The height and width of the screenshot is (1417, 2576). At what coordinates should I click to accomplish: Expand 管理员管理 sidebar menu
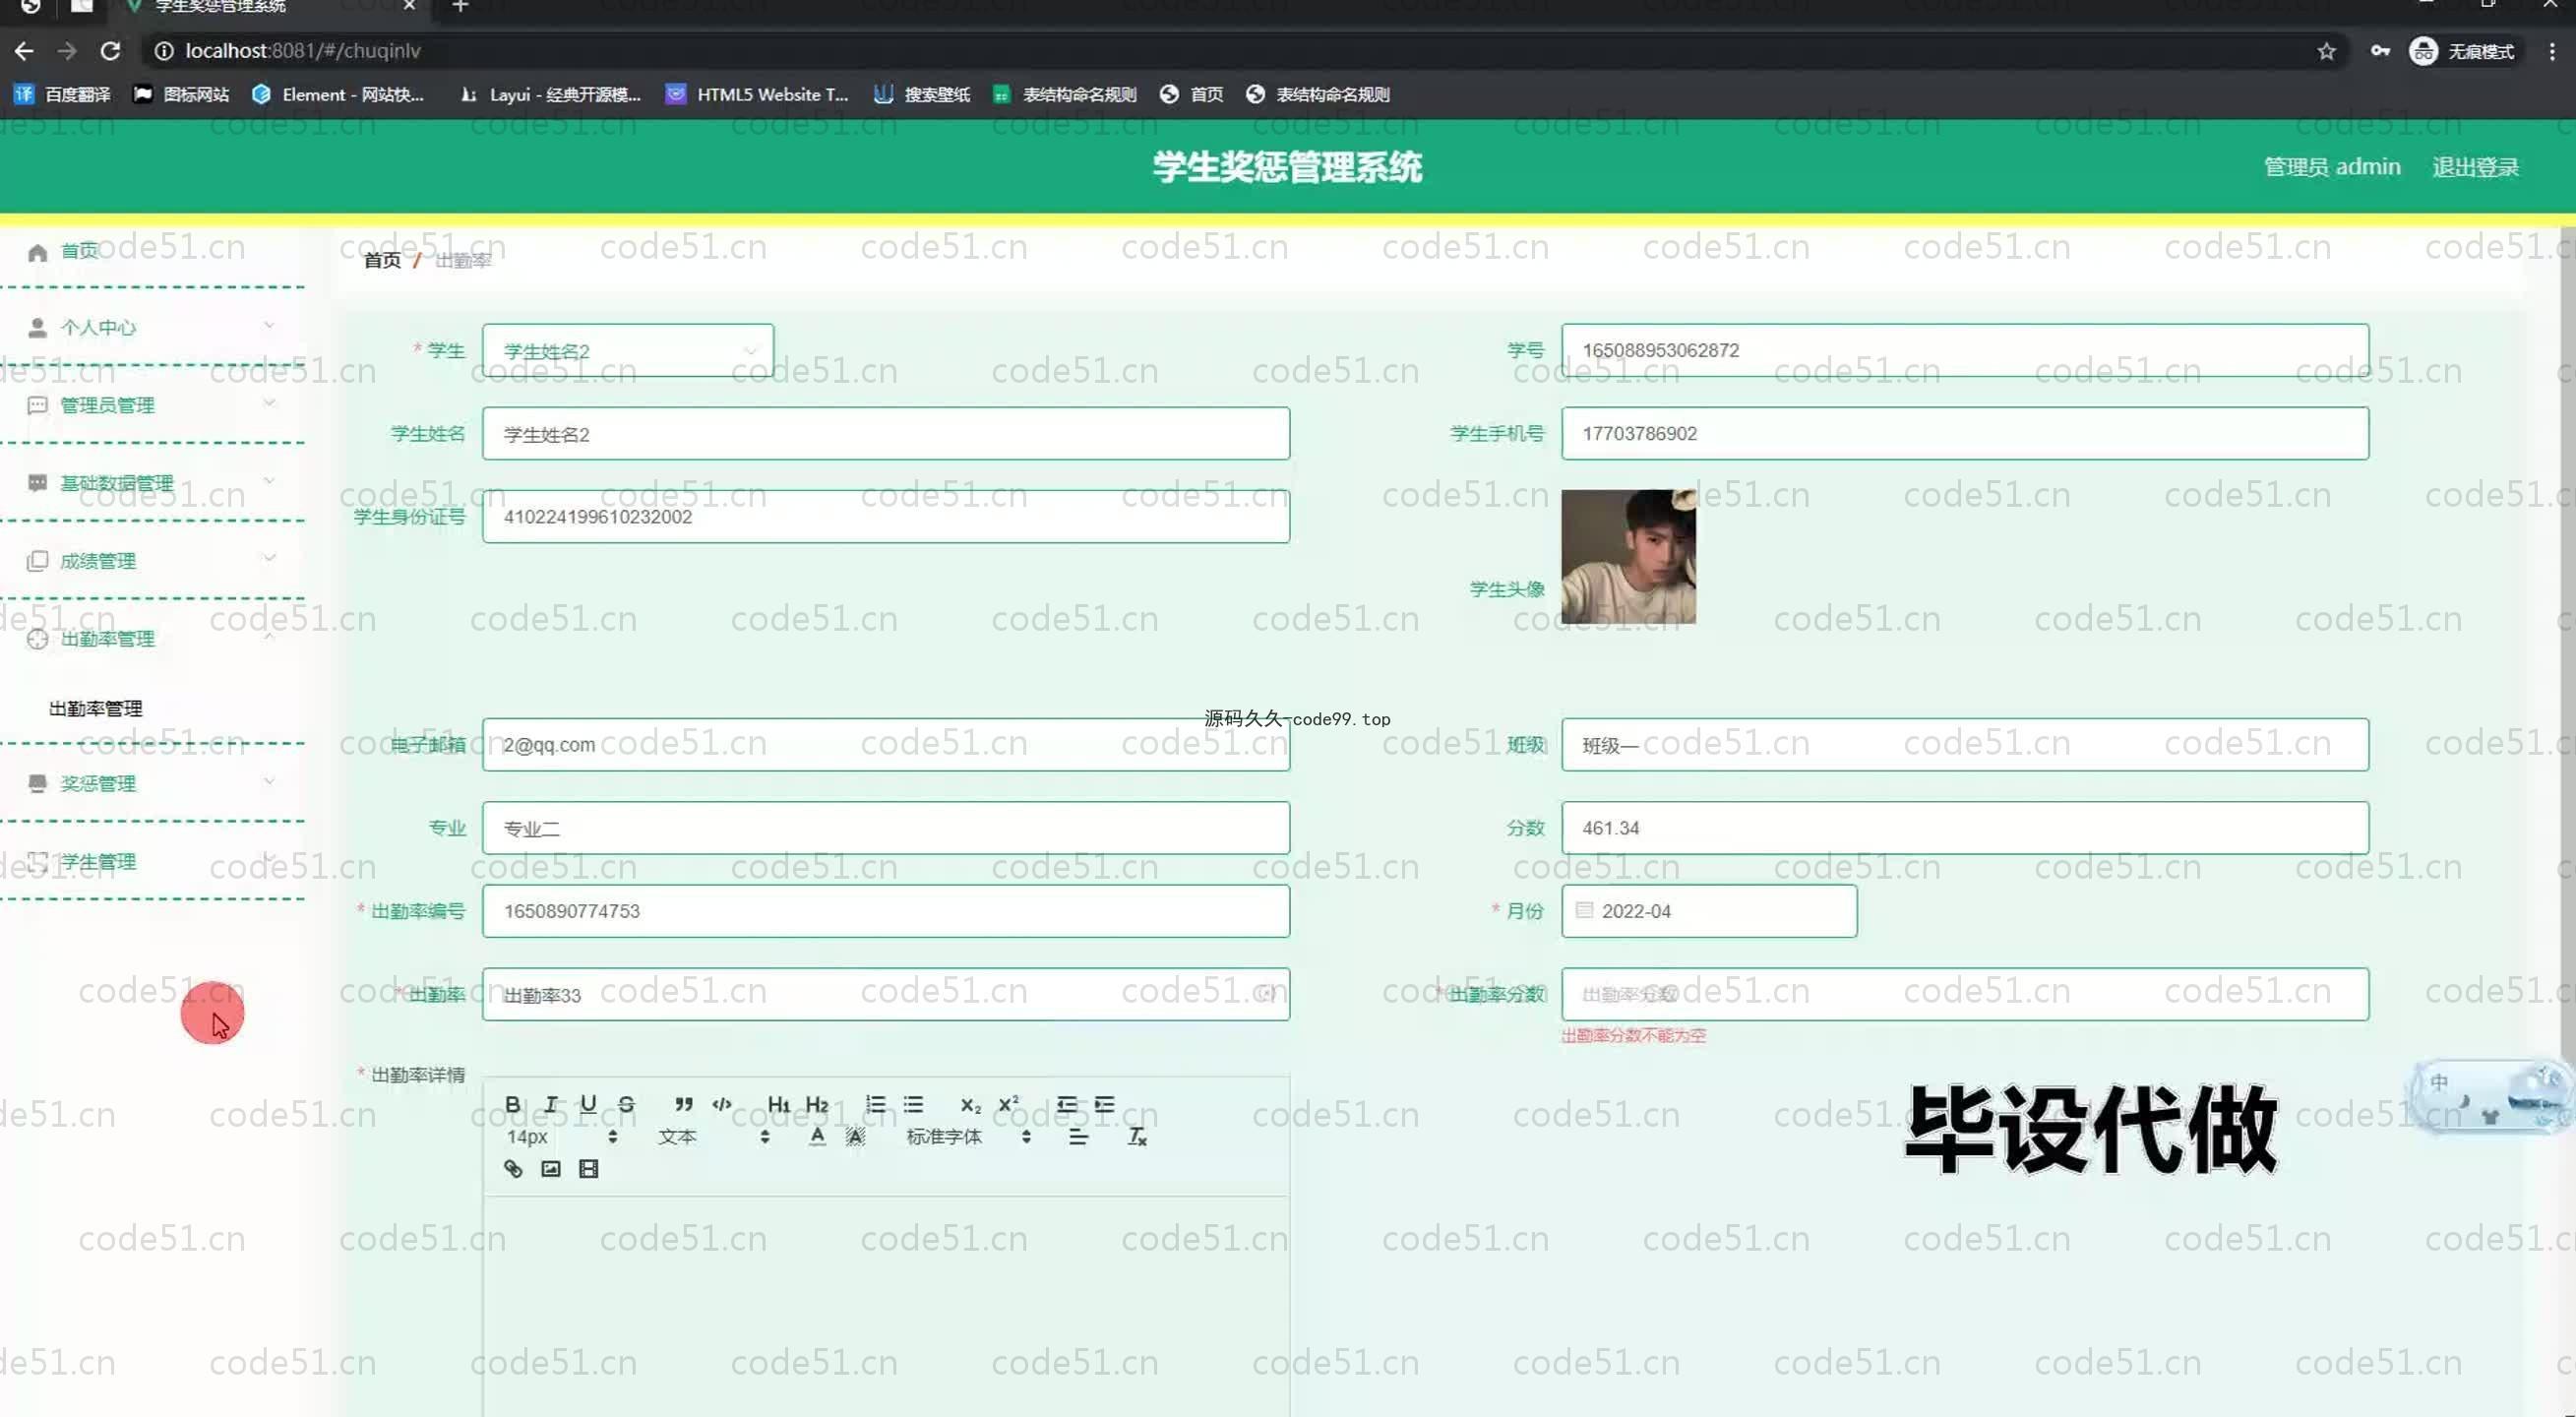pos(152,405)
